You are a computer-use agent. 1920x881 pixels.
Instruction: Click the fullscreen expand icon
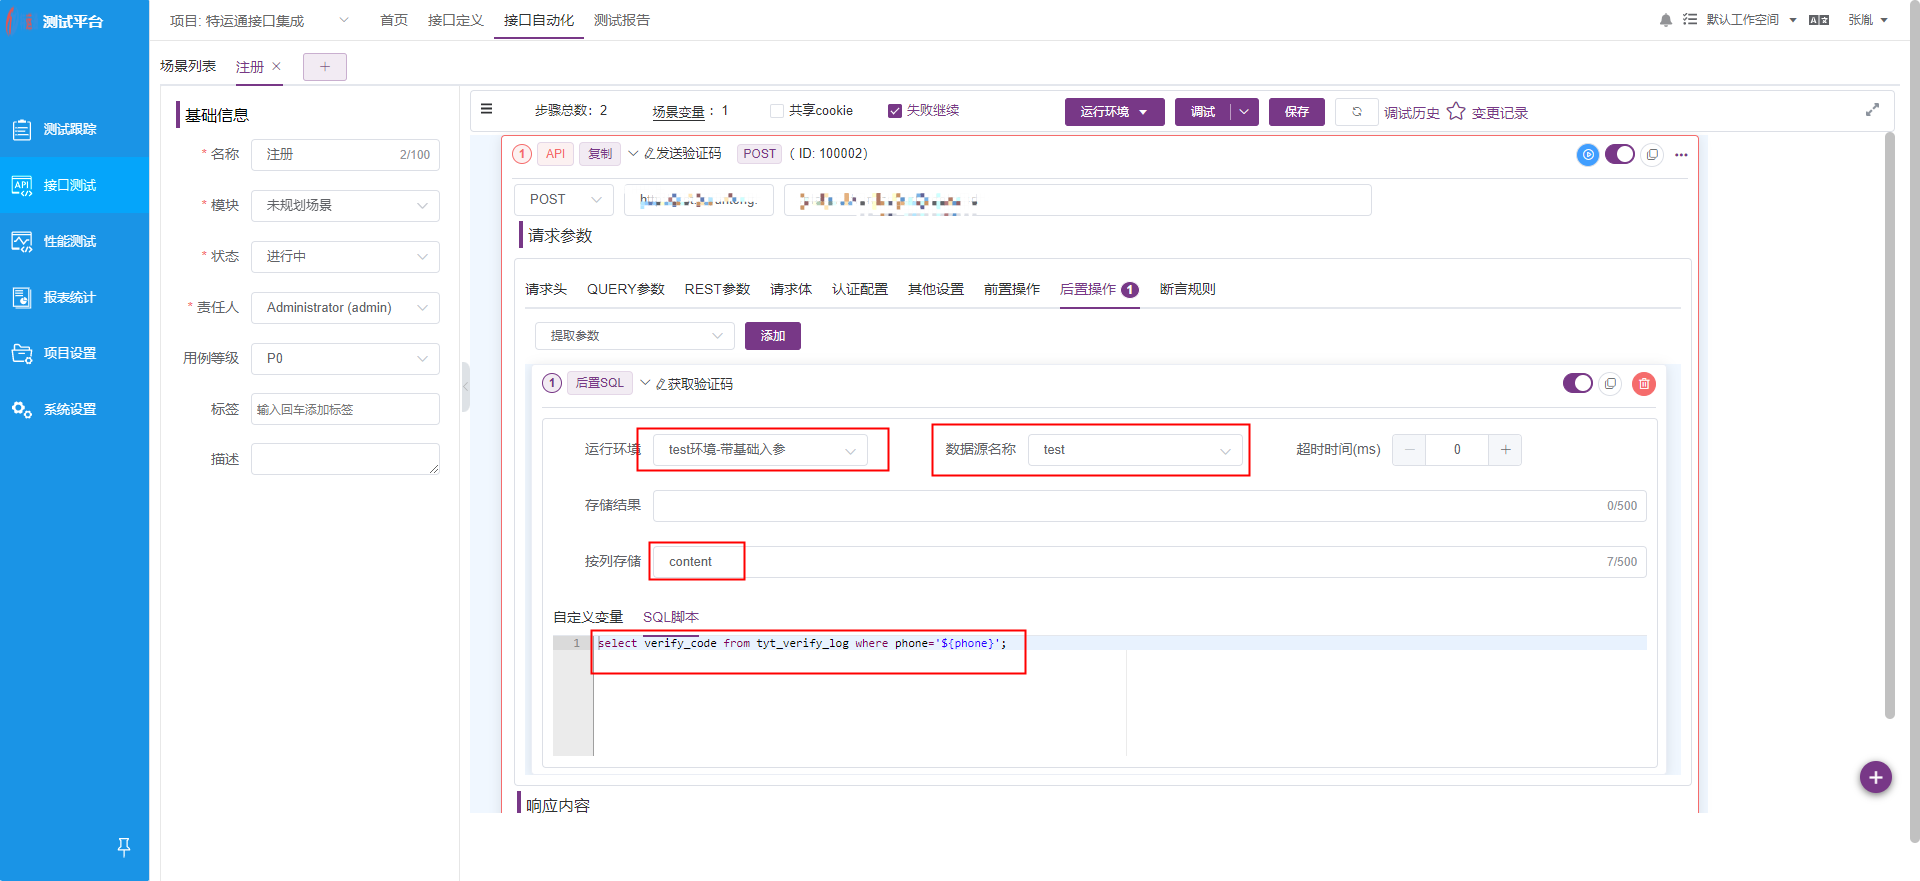1872,110
